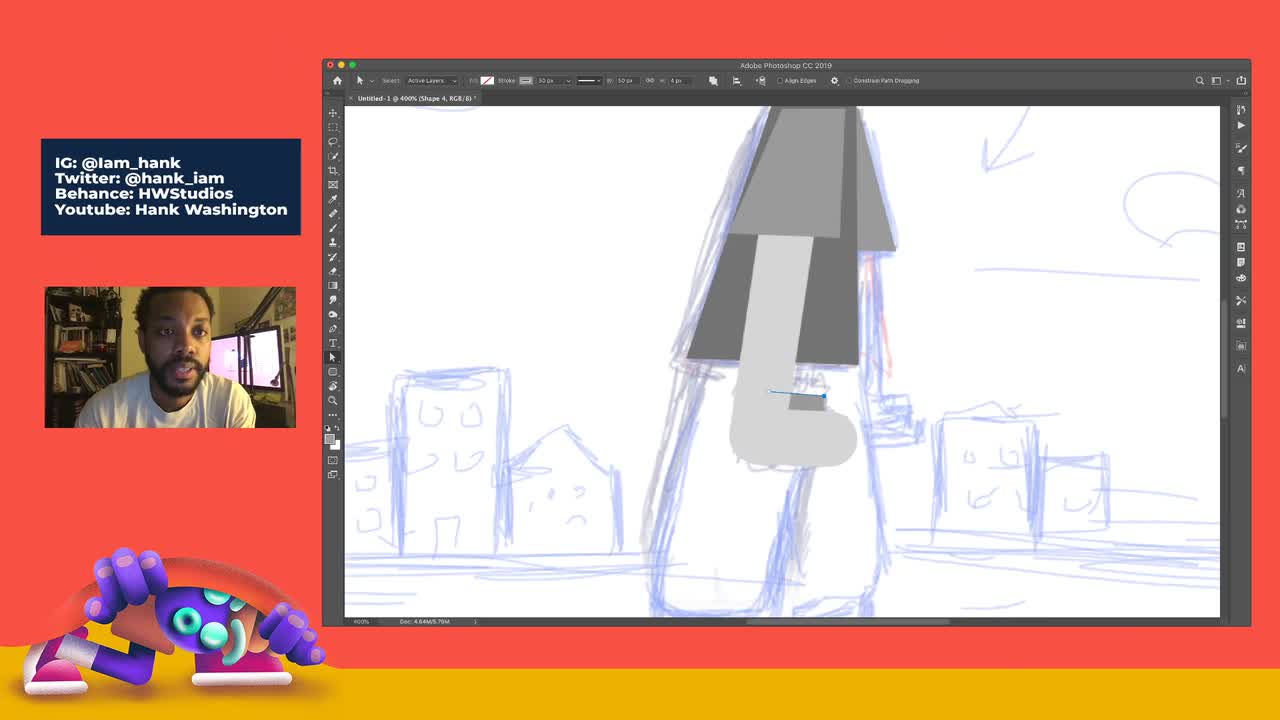Click the Fill color swatch
Viewport: 1280px width, 720px height.
pyautogui.click(x=487, y=80)
